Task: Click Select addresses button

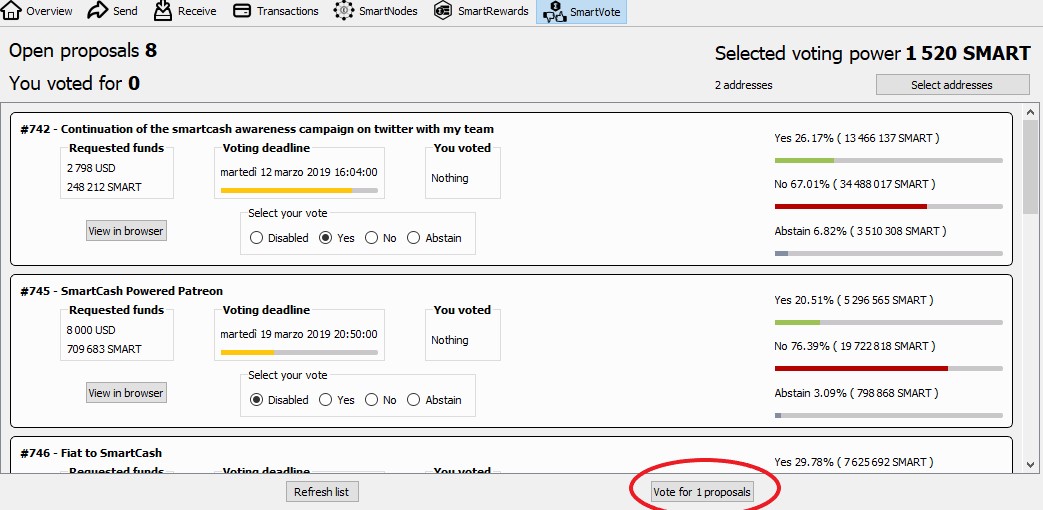Action: point(952,85)
